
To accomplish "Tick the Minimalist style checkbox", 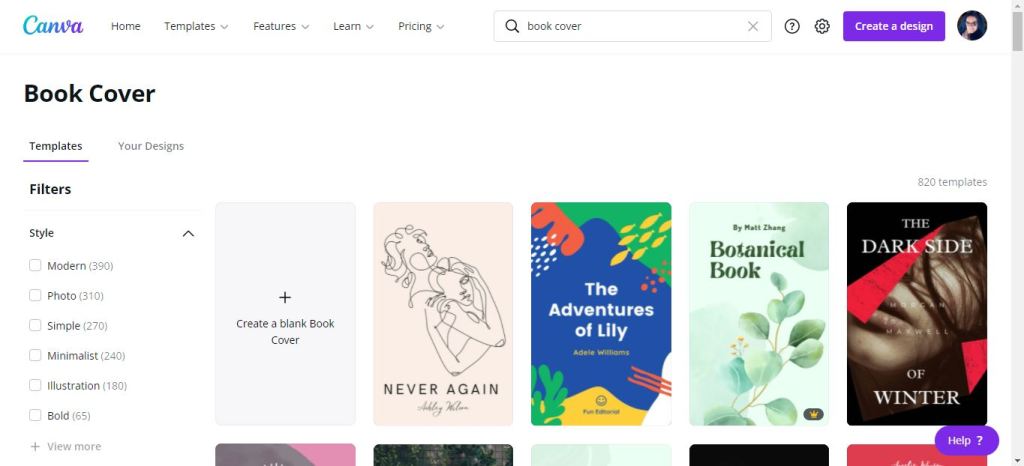I will (x=35, y=356).
